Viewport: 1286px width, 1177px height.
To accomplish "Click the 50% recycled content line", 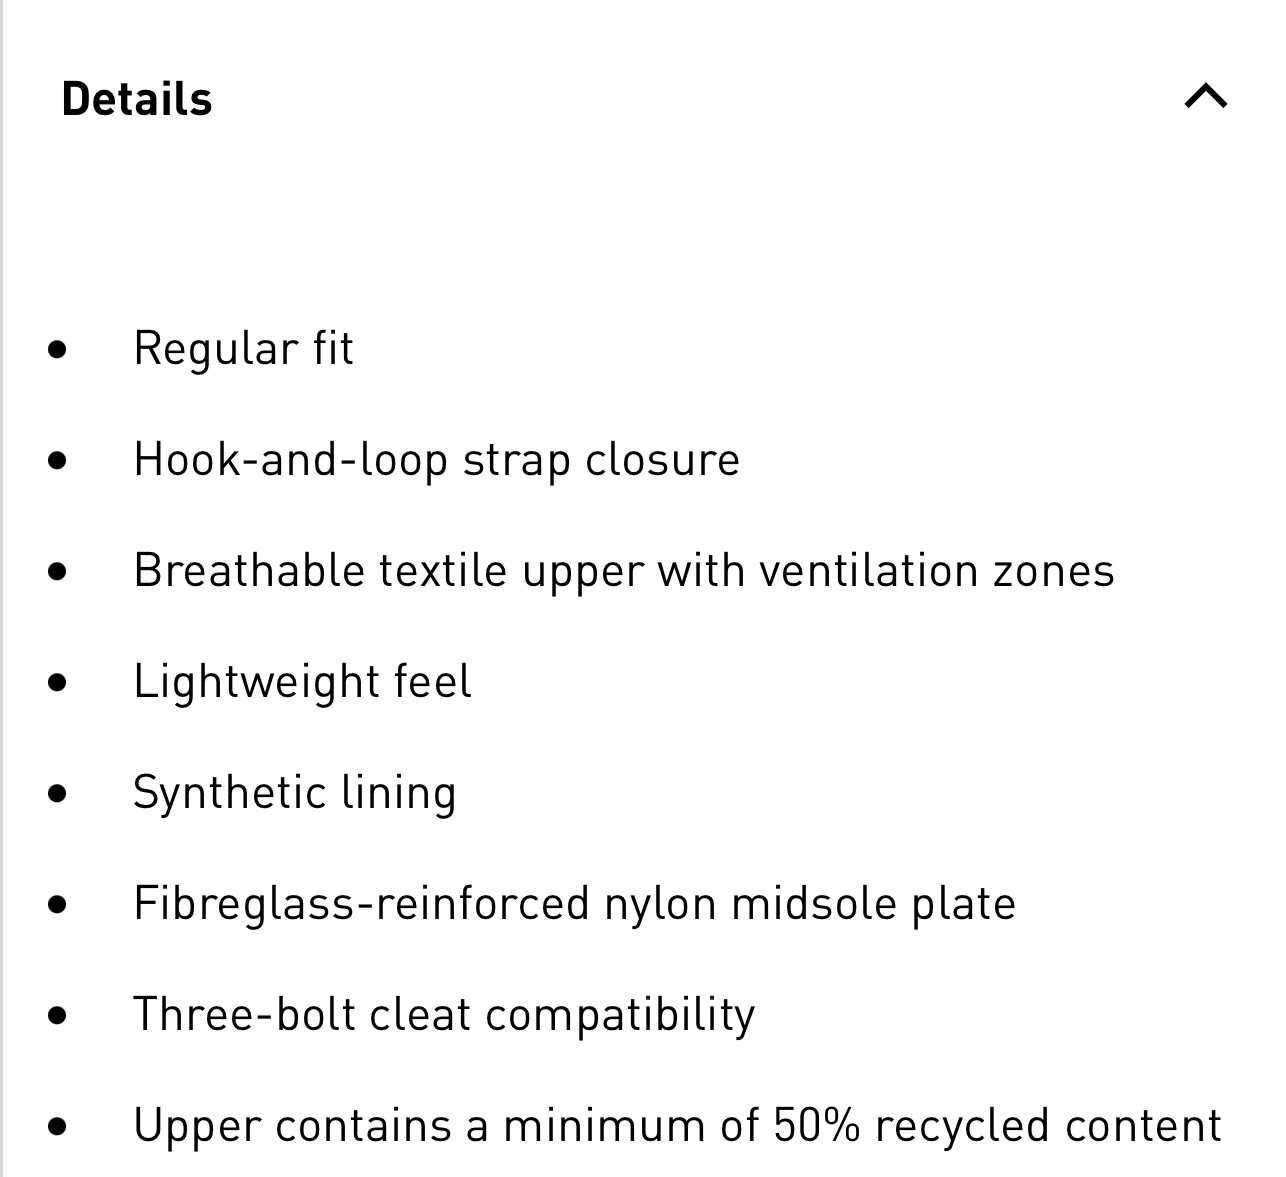I will pos(678,1126).
